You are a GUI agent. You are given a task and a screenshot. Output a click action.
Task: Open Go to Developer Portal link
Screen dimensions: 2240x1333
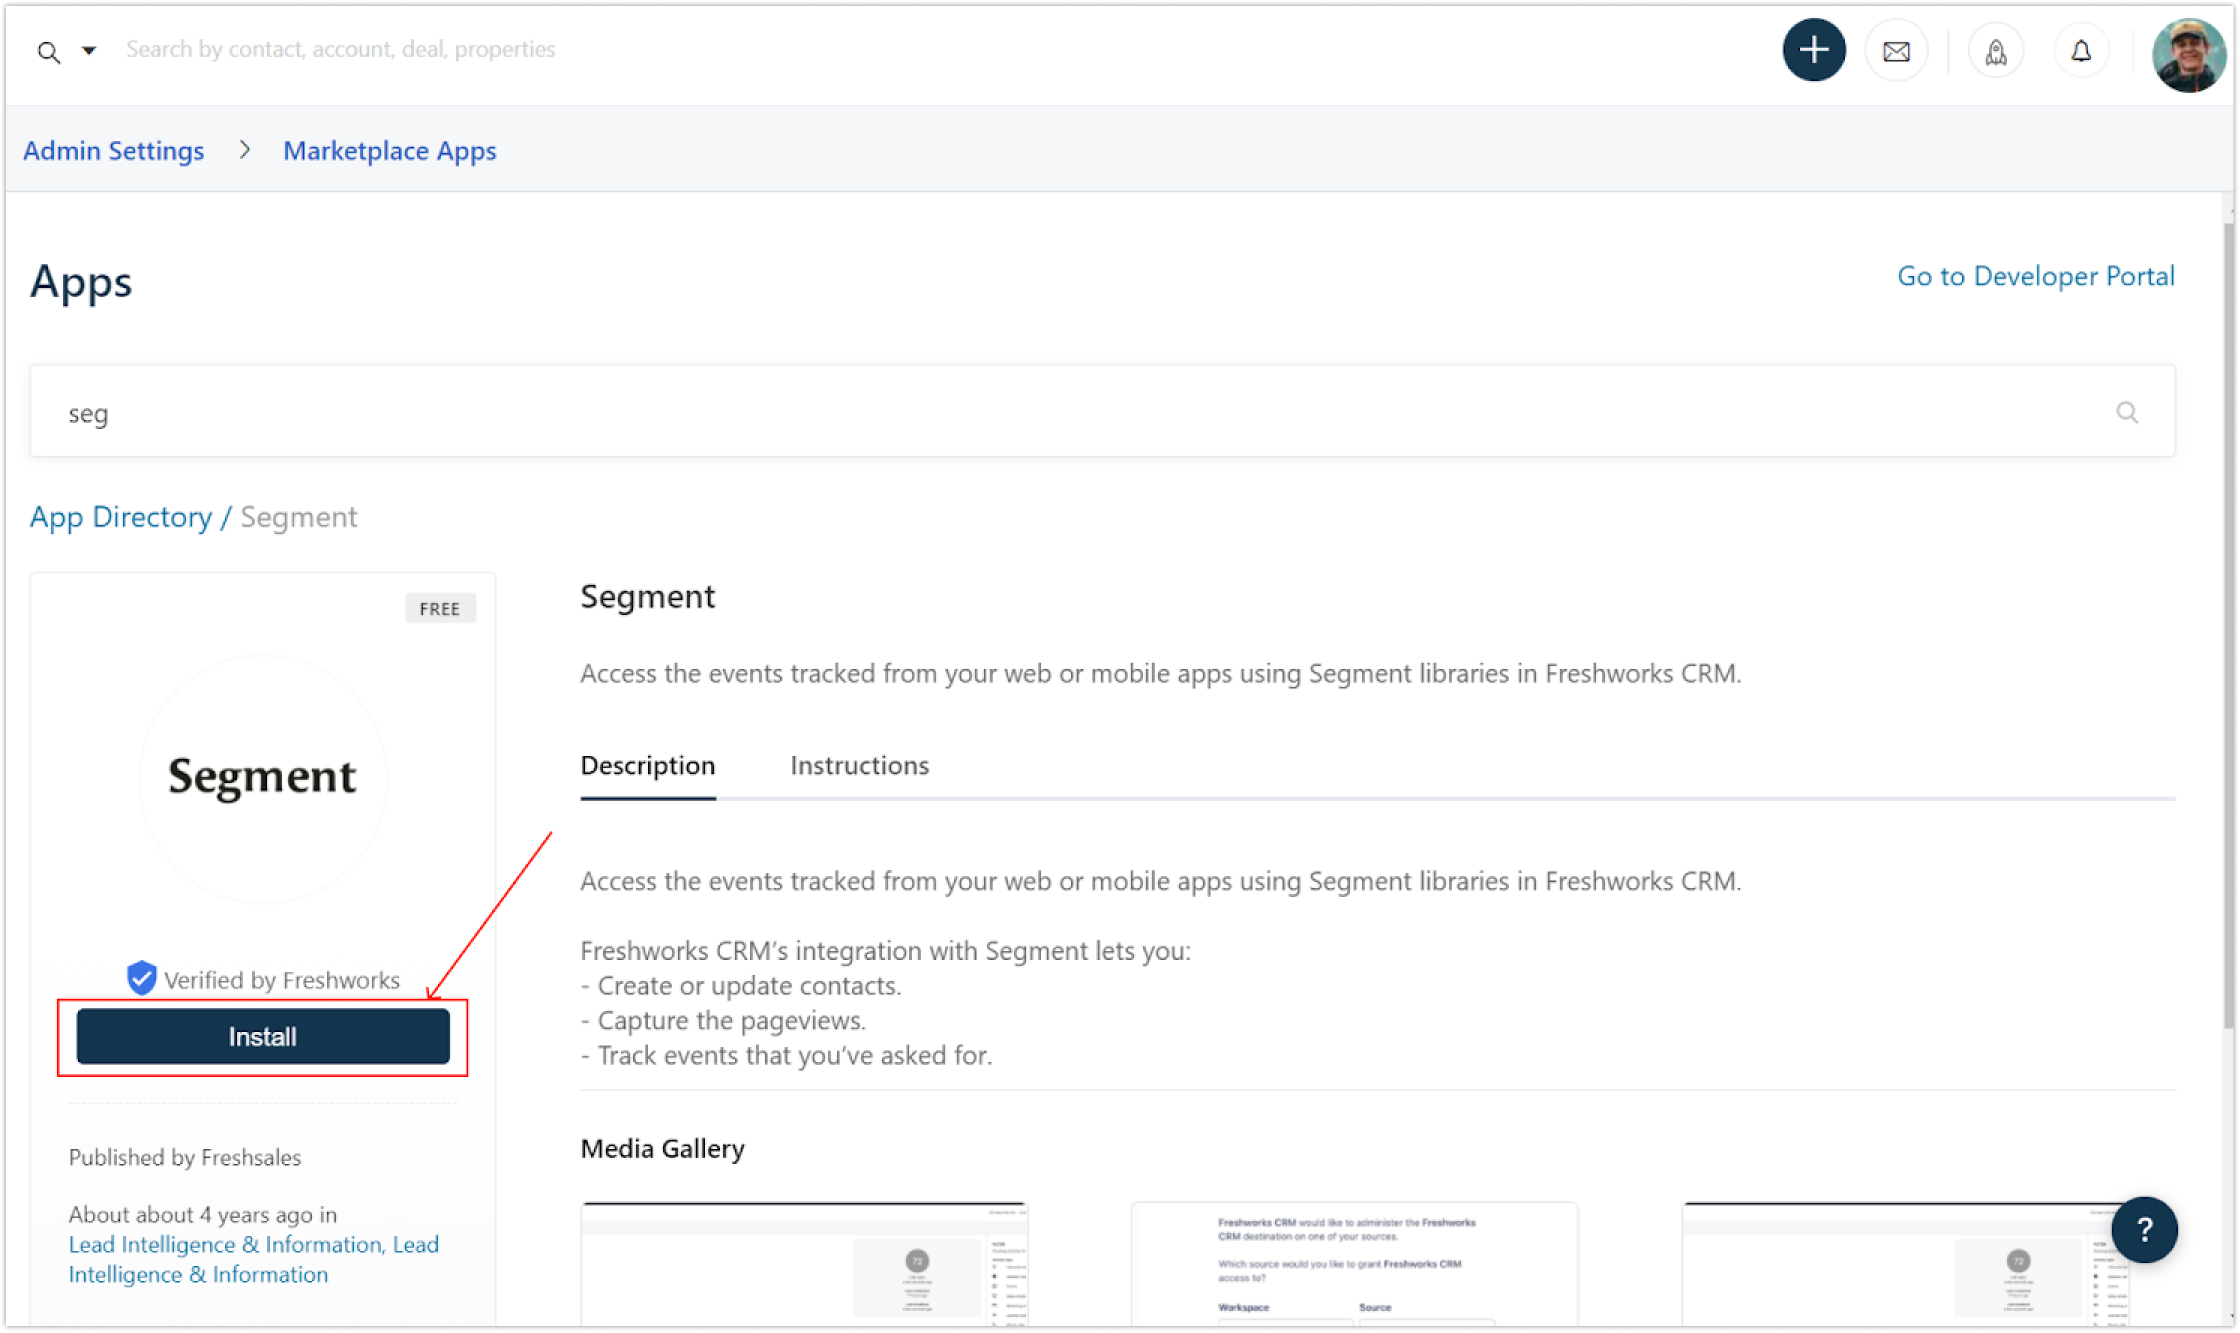click(2035, 276)
